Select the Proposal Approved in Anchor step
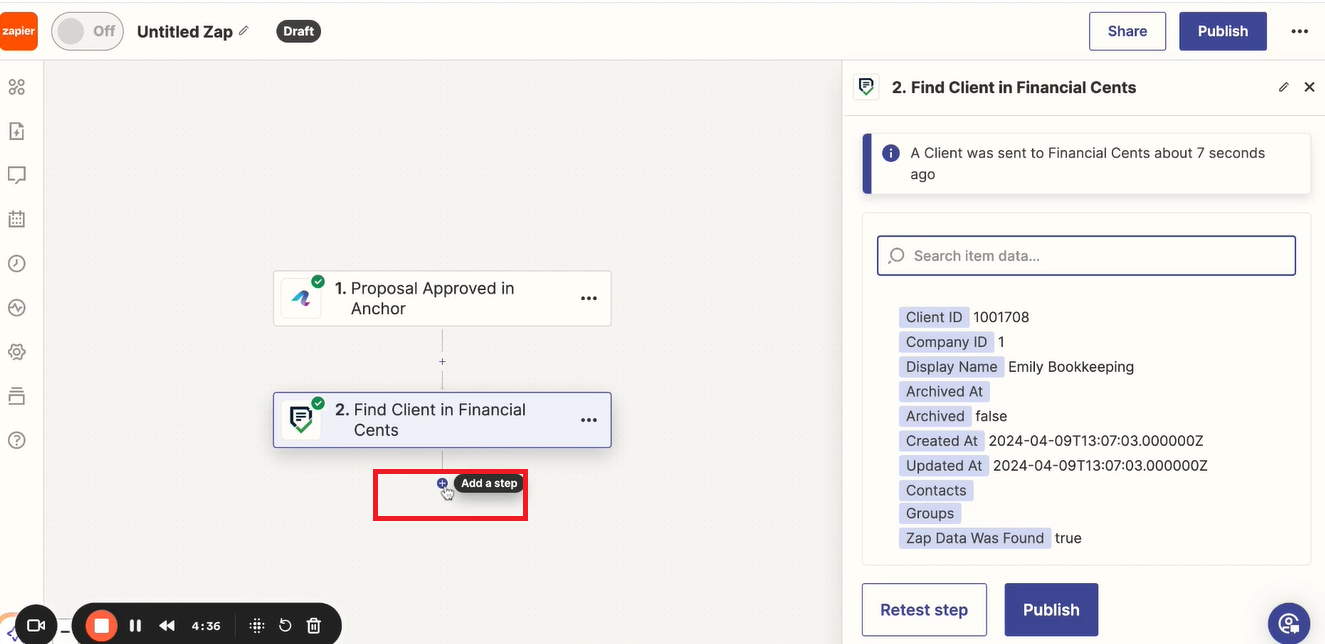Image resolution: width=1325 pixels, height=644 pixels. [x=442, y=298]
